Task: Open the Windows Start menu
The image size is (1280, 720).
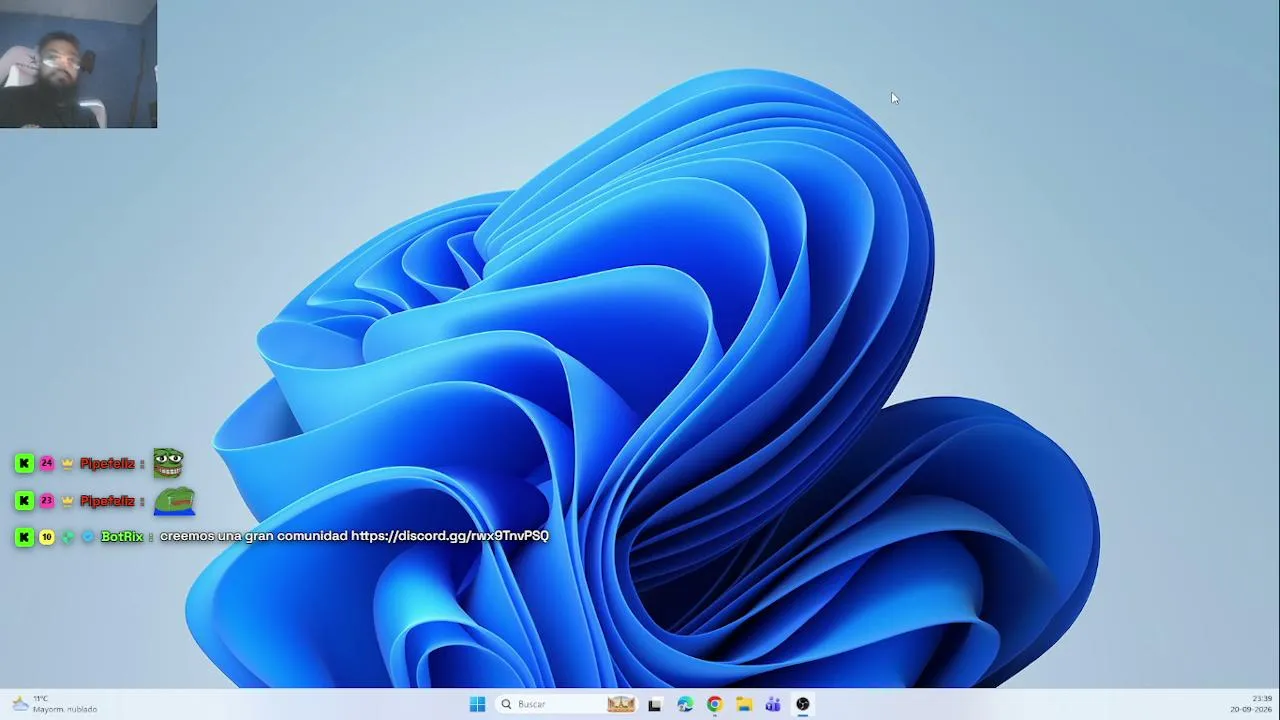Action: click(x=477, y=704)
